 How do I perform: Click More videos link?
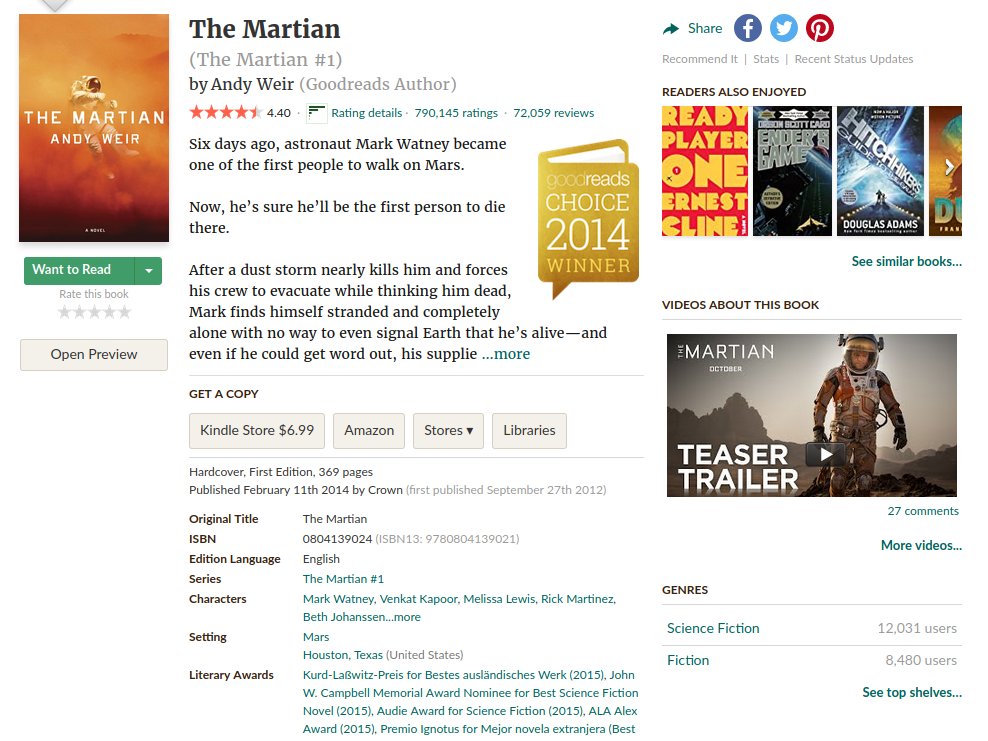coord(921,546)
